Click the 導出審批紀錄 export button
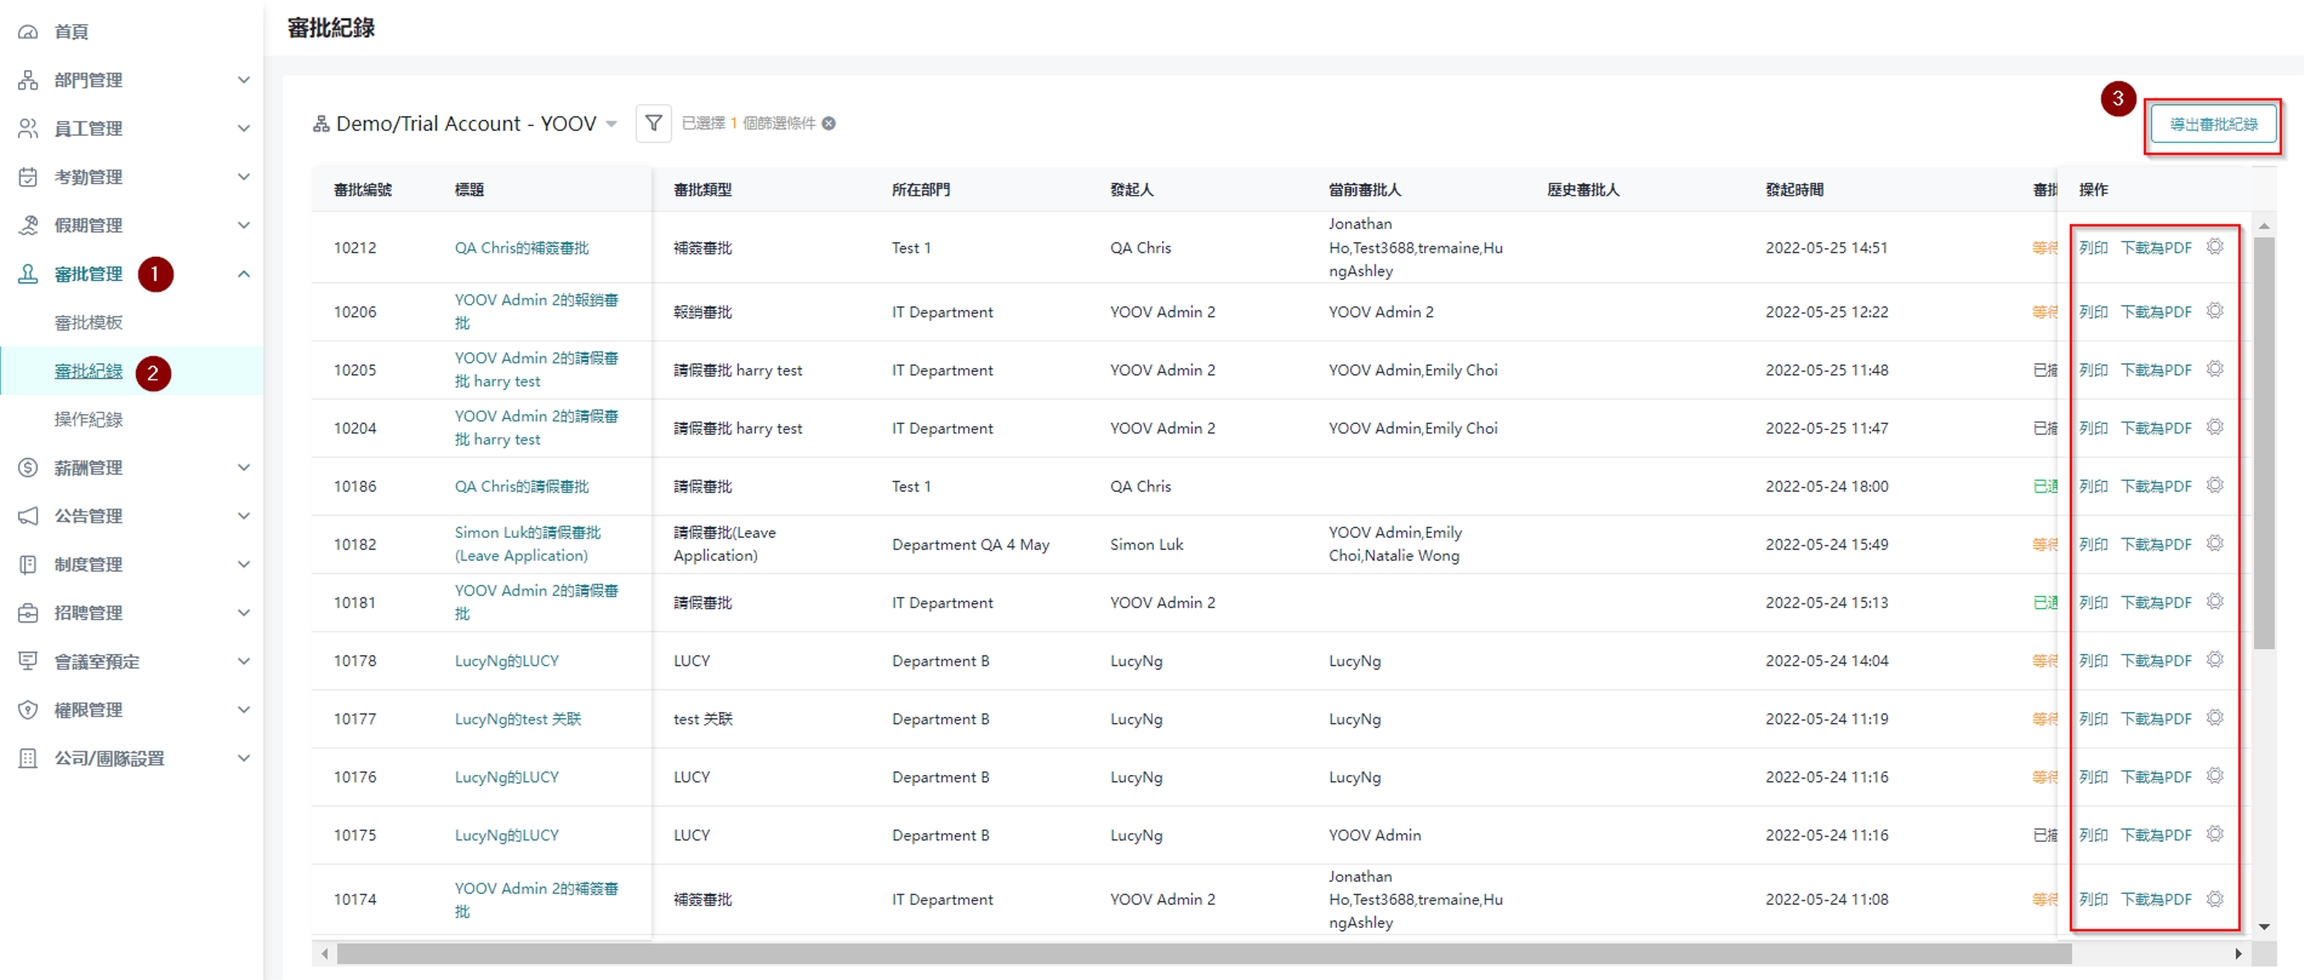The width and height of the screenshot is (2304, 980). tap(2213, 125)
